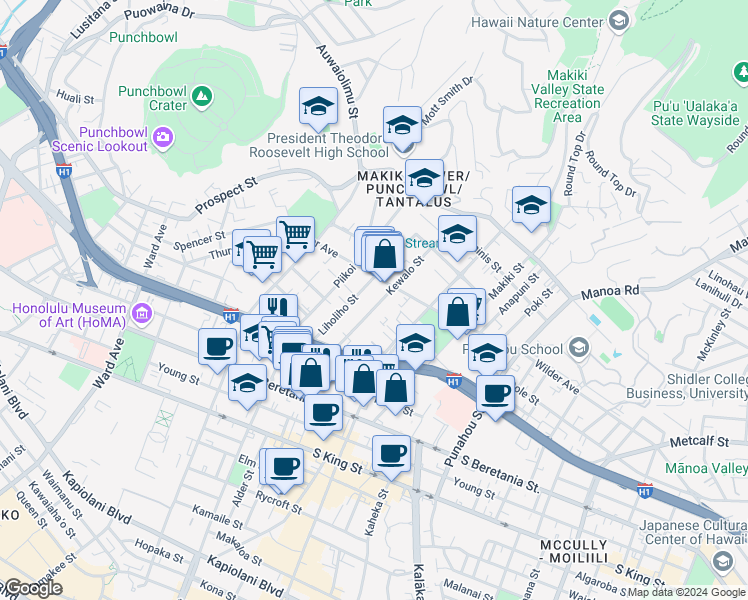Click the coffee cup marker above Young St
The image size is (748, 600).
coord(218,347)
